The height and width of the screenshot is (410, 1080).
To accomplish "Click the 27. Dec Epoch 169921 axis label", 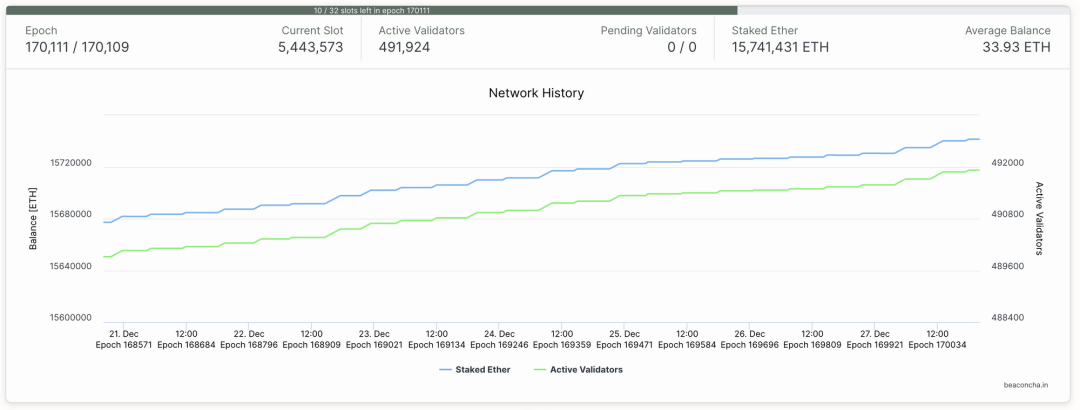I will [x=874, y=339].
